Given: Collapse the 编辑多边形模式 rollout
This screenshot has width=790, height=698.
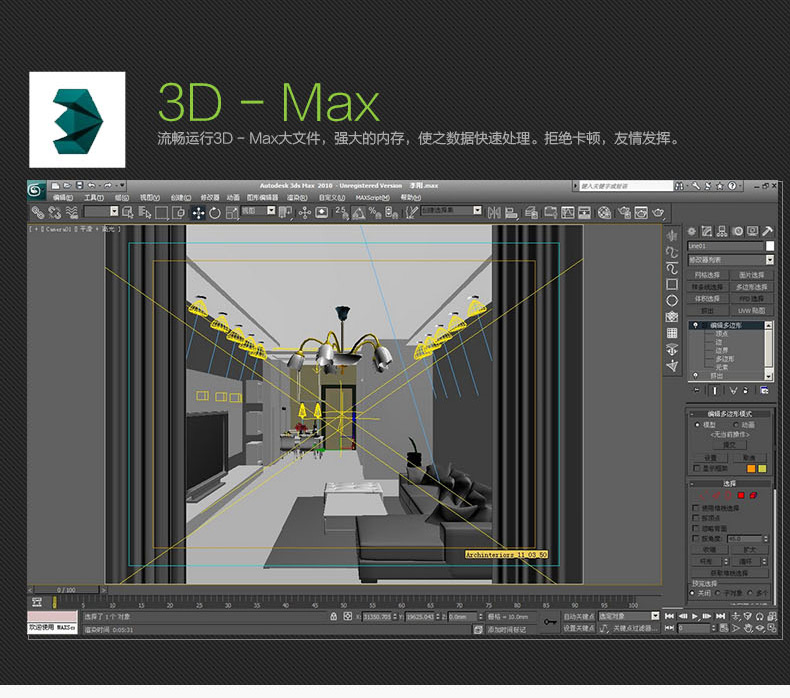Looking at the screenshot, I should click(730, 414).
